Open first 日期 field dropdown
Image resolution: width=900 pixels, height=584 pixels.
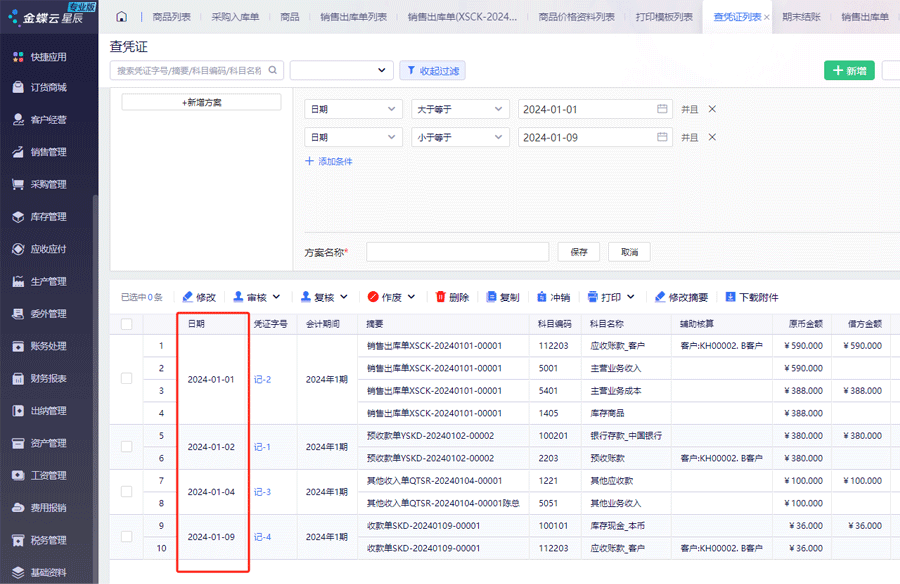point(352,109)
